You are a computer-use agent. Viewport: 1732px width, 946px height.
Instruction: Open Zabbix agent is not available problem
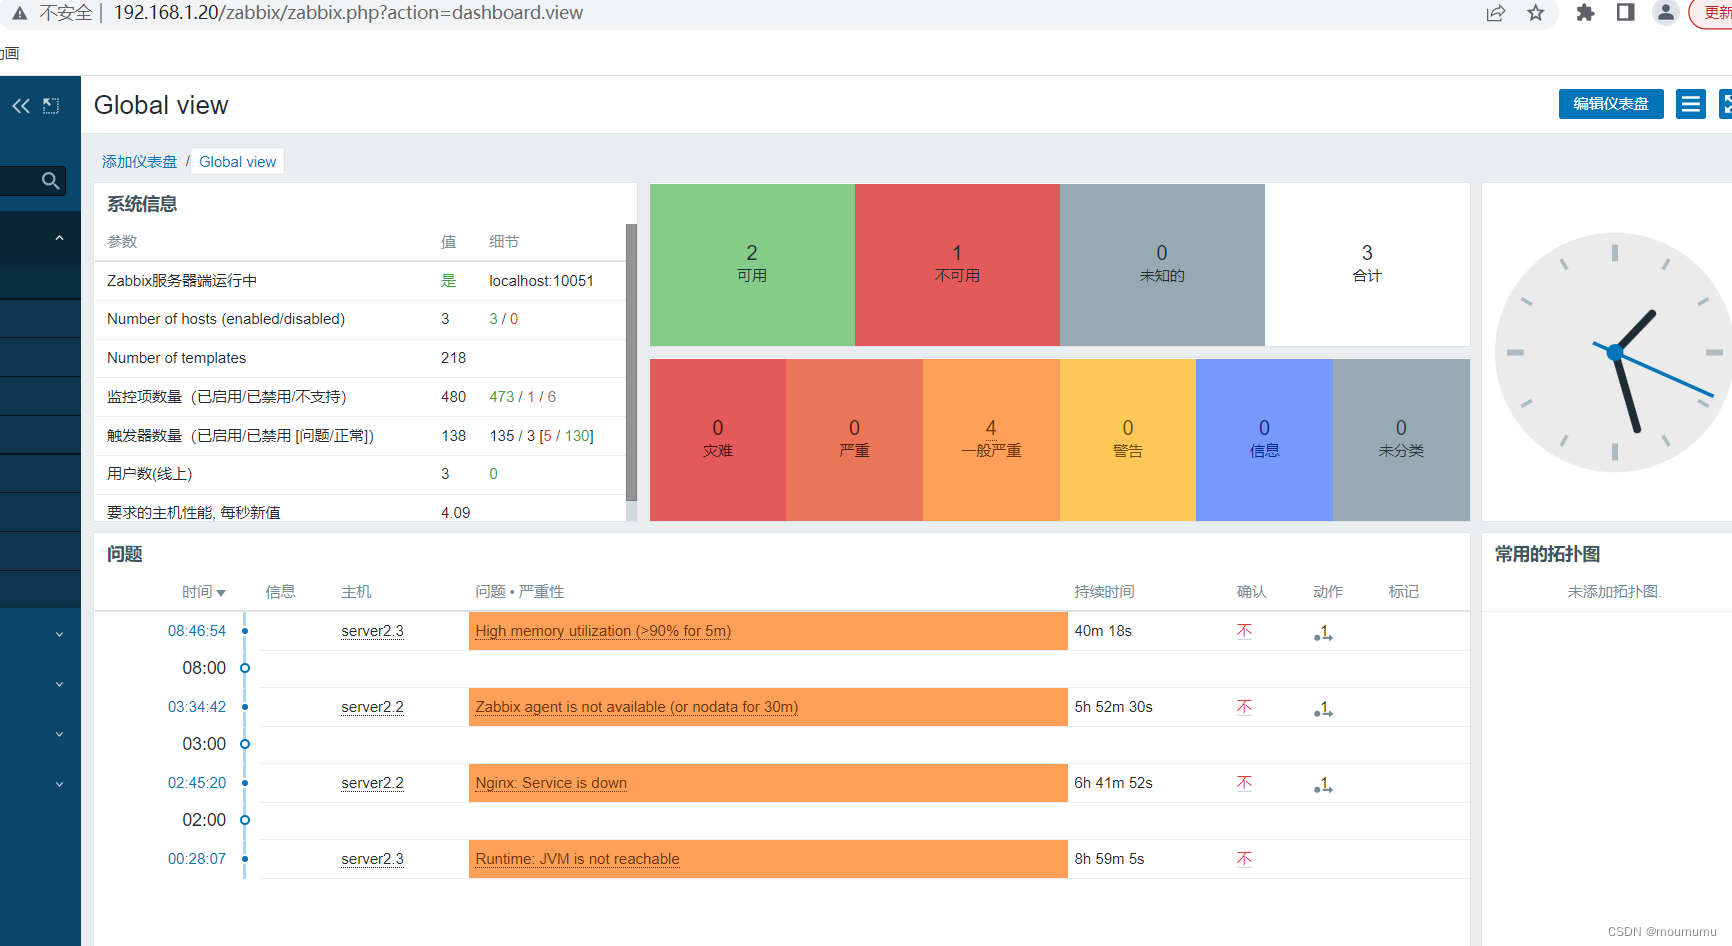(x=636, y=707)
